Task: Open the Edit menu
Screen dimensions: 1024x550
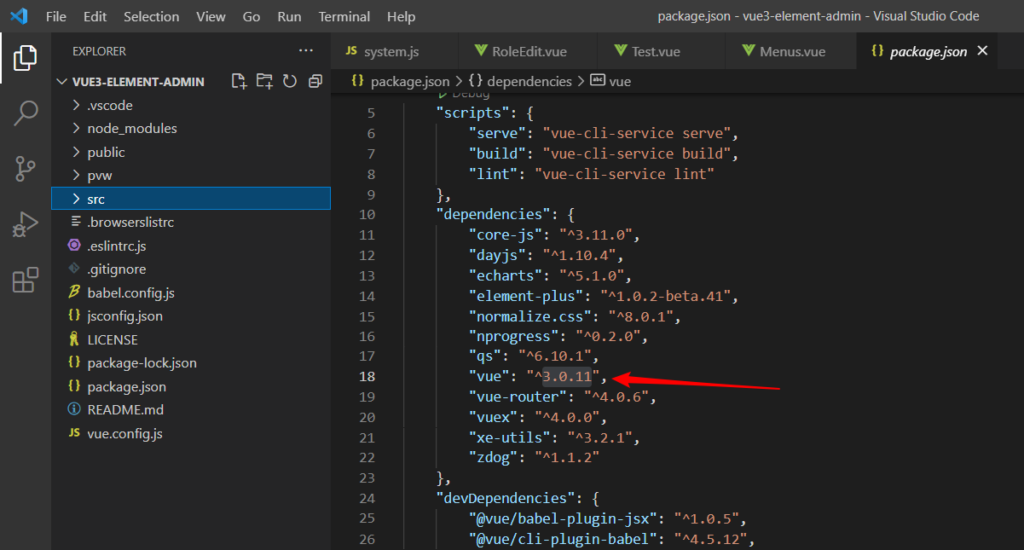Action: [95, 17]
